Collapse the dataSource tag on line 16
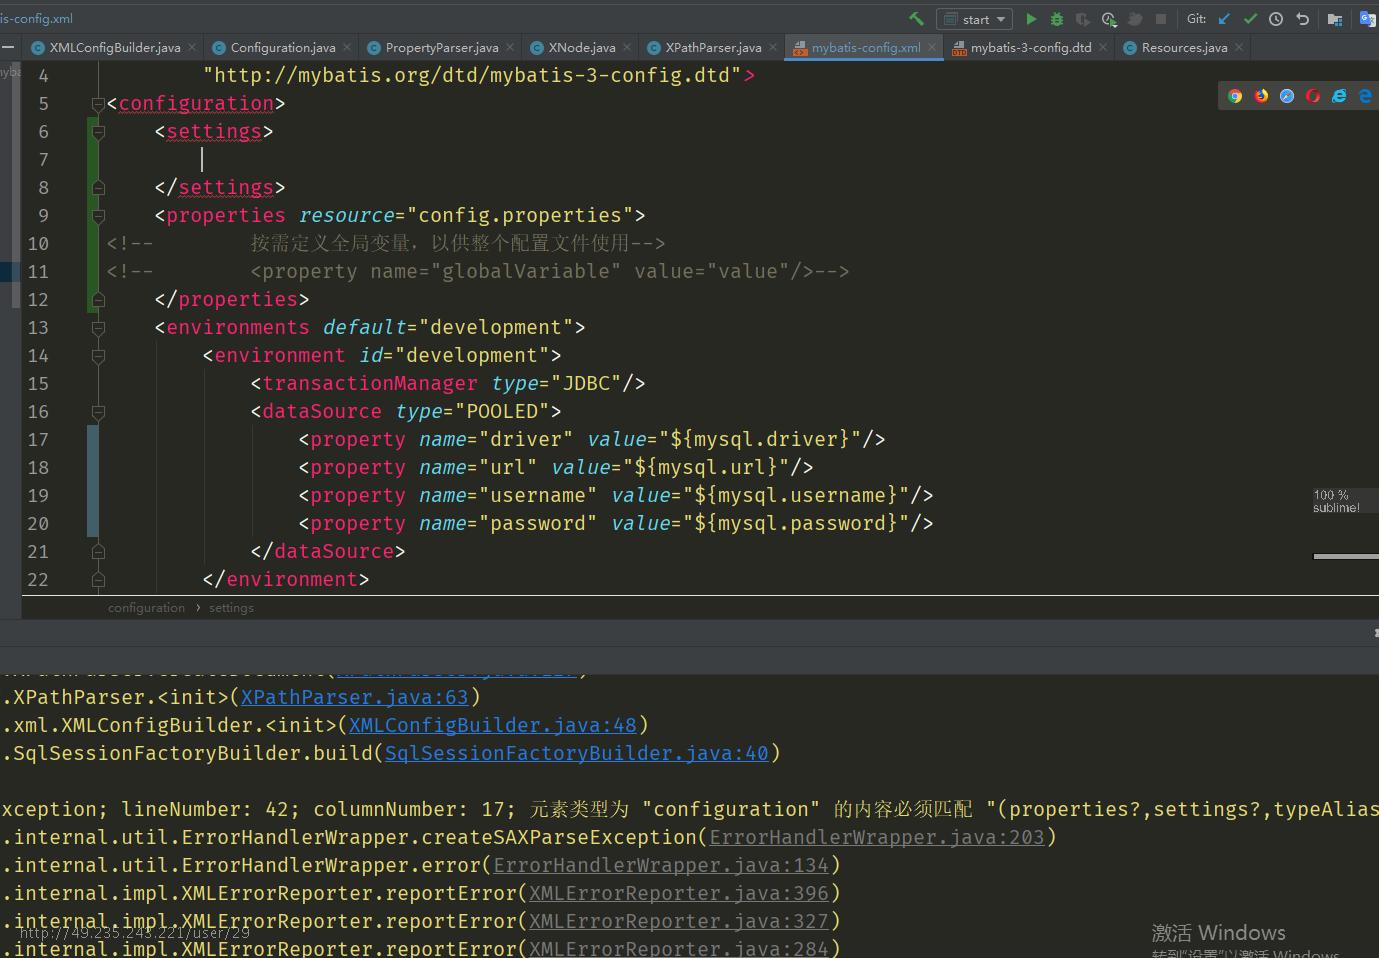The image size is (1379, 958). click(98, 412)
